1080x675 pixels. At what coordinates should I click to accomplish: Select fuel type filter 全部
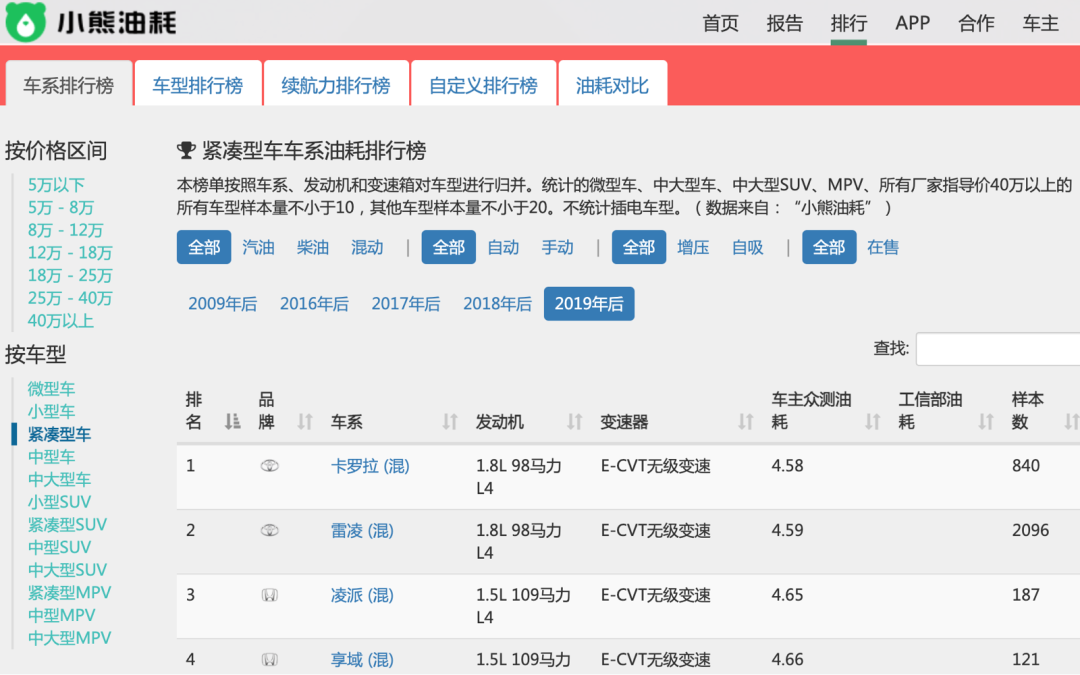204,247
